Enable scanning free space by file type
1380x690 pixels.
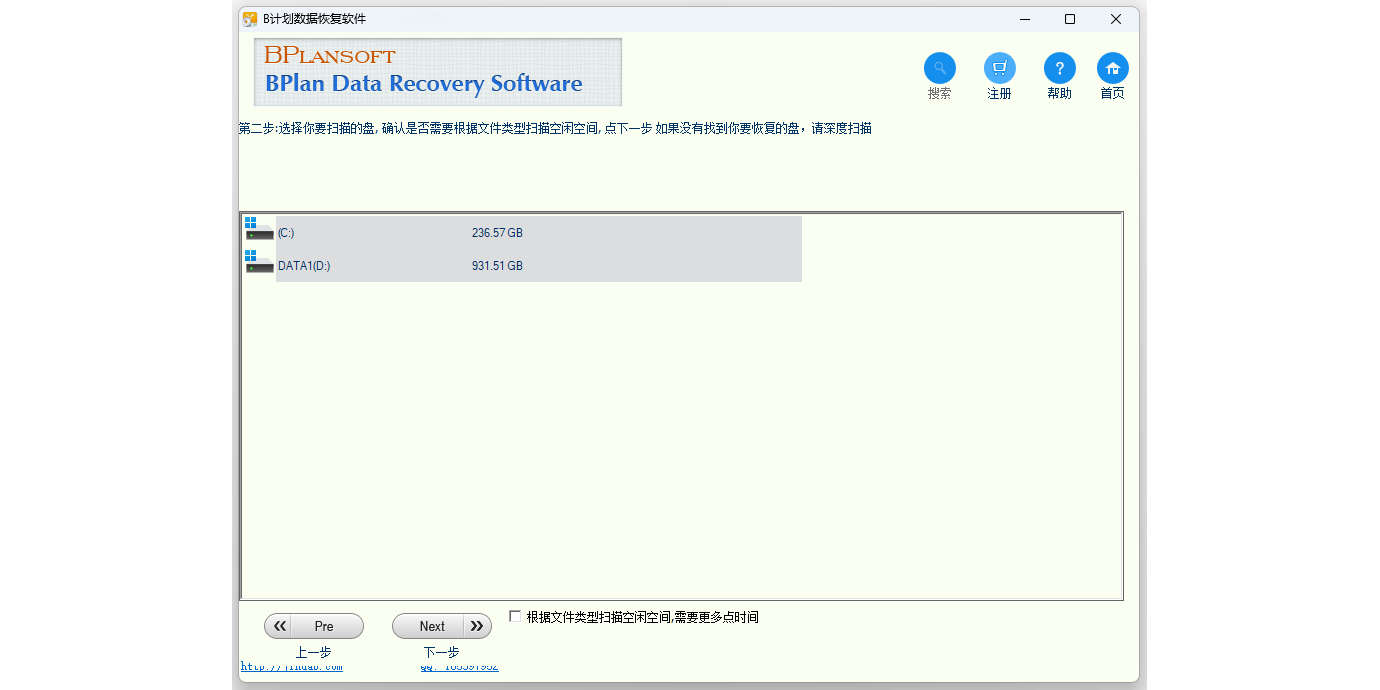pos(515,616)
